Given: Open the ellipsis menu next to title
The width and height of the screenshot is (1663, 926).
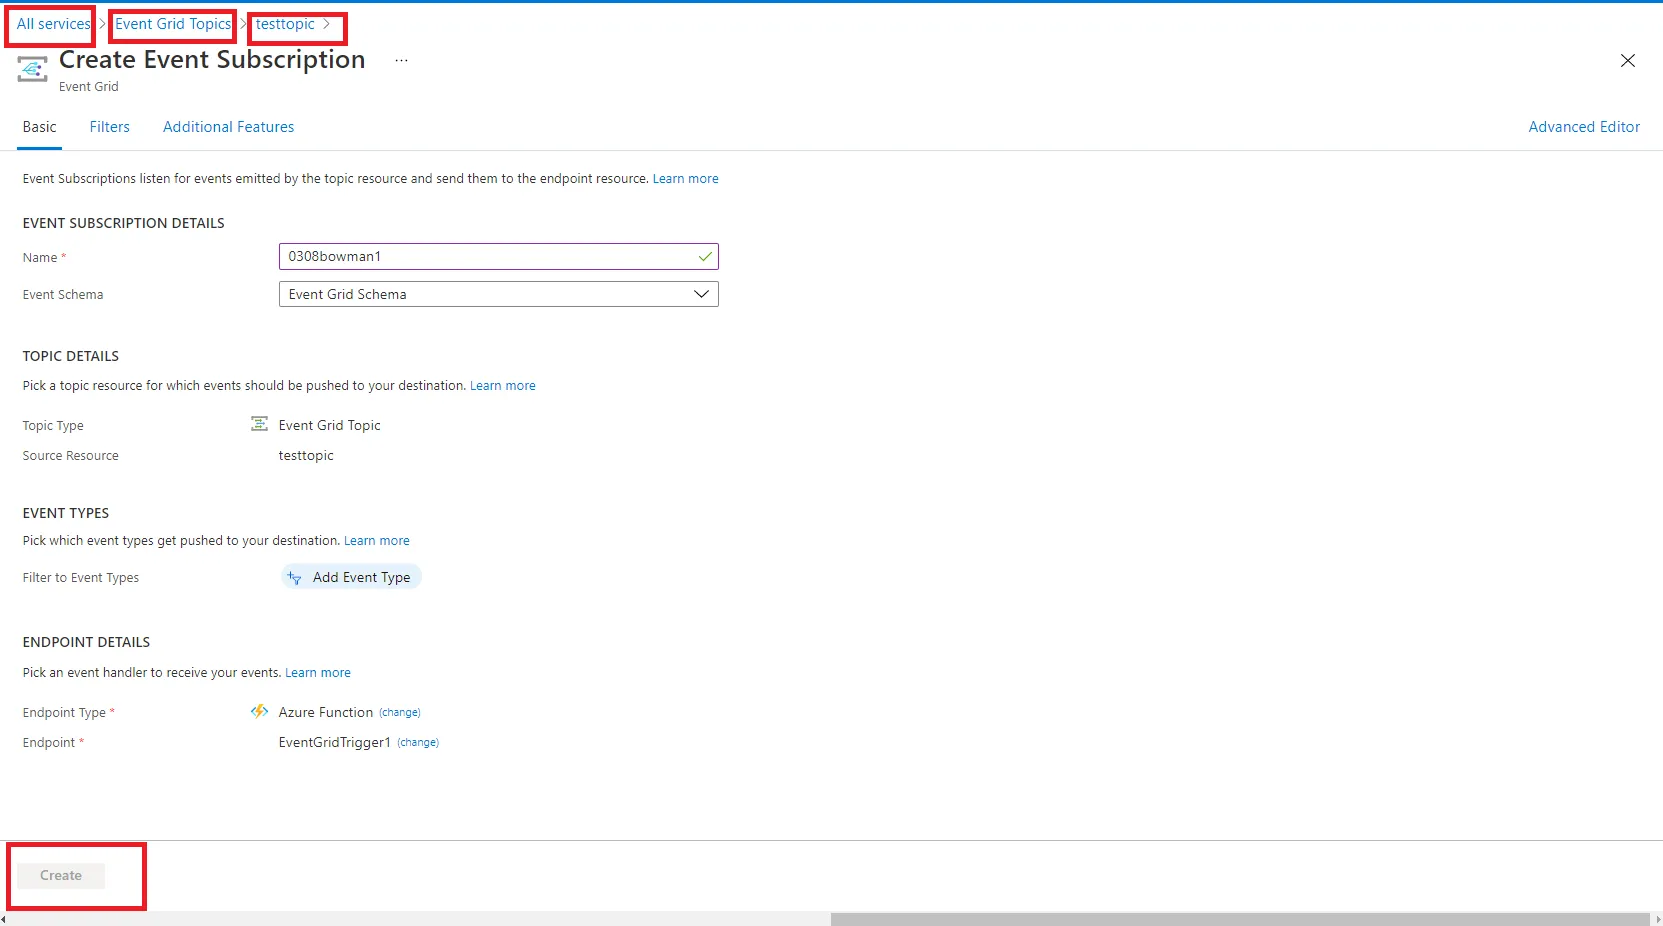Looking at the screenshot, I should 401,61.
